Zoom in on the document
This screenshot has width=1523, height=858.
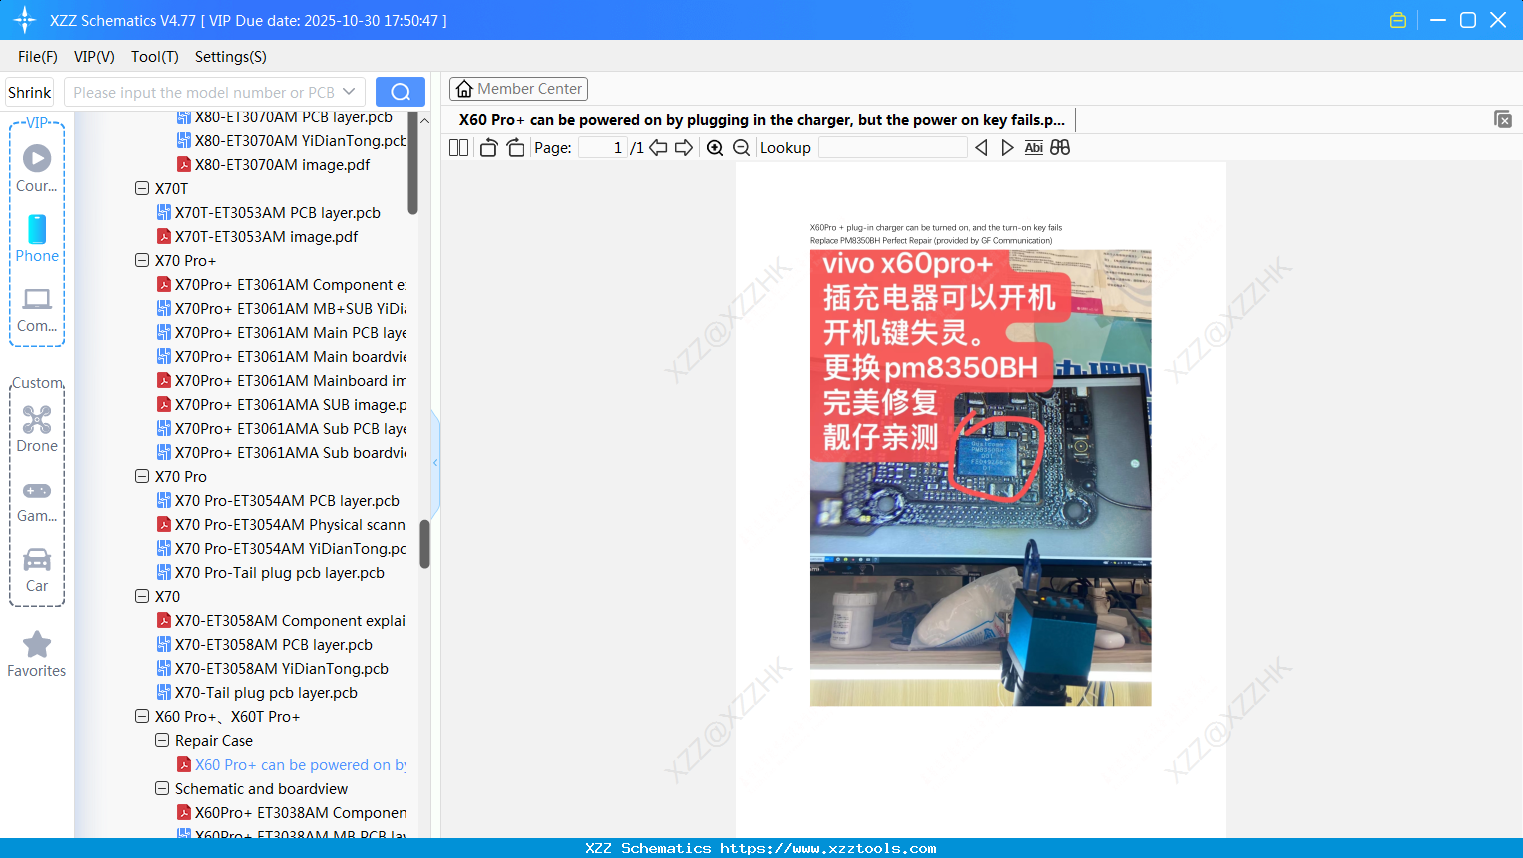715,148
